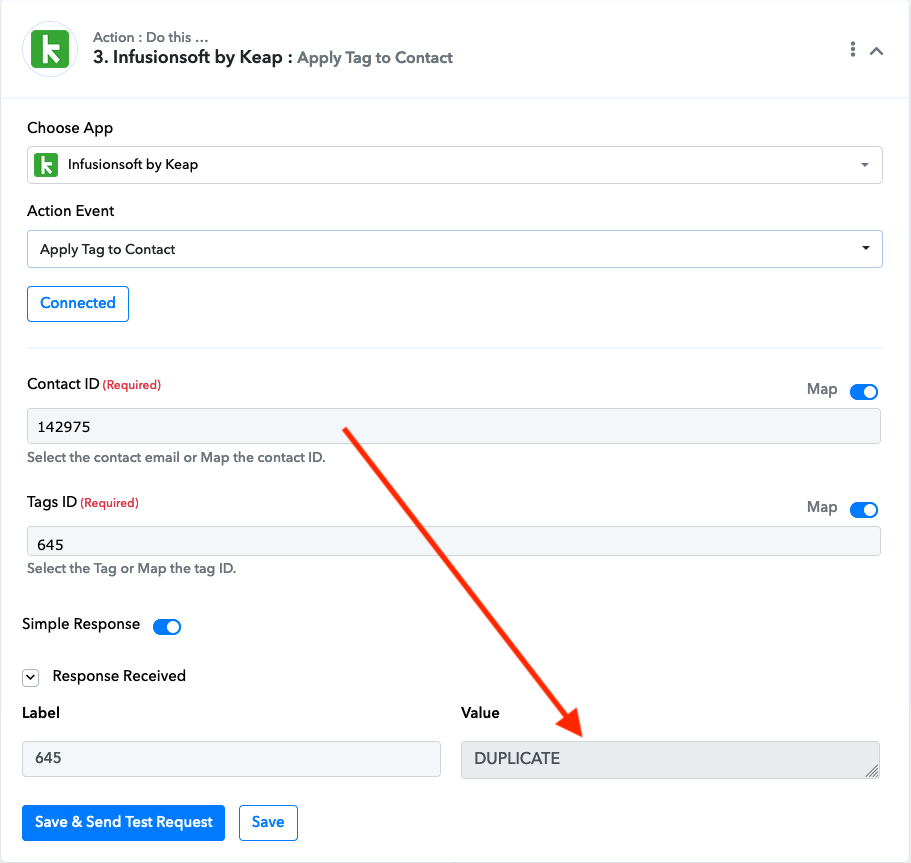911x863 pixels.
Task: Open the three-dot action menu
Action: tap(852, 49)
